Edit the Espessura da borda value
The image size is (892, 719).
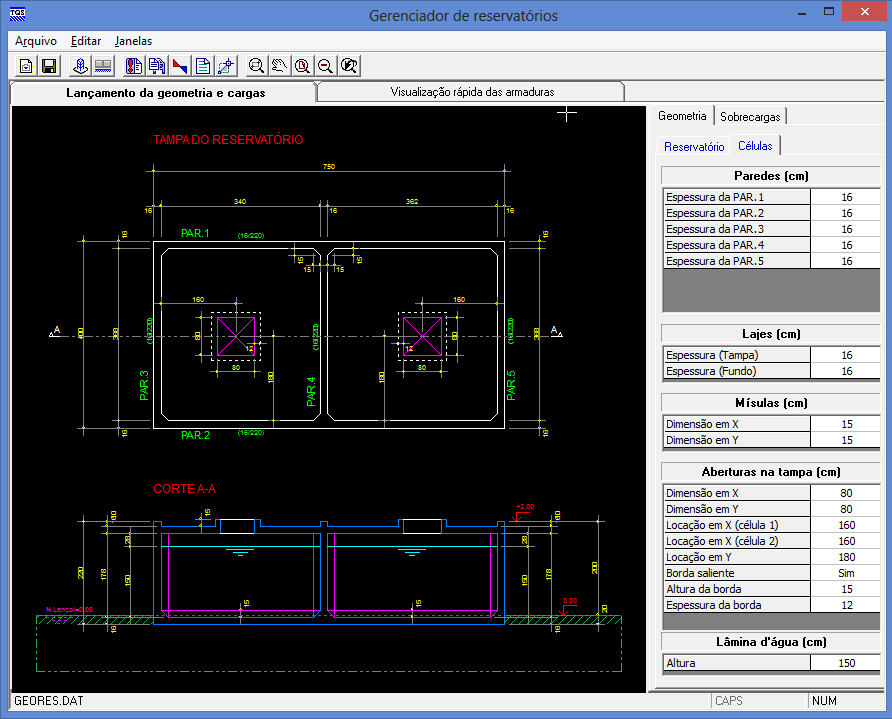846,605
